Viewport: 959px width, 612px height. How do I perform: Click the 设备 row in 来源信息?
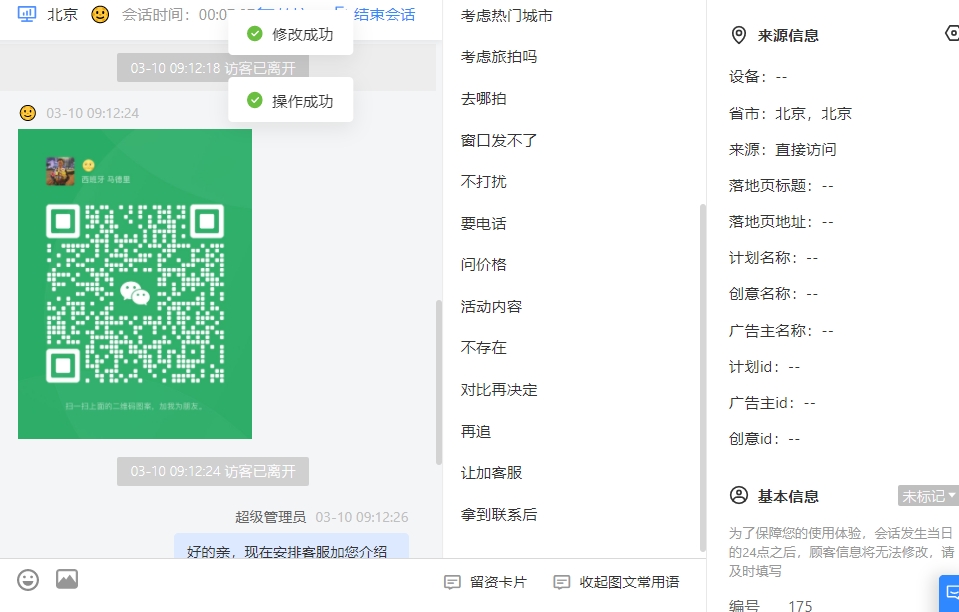(x=758, y=77)
